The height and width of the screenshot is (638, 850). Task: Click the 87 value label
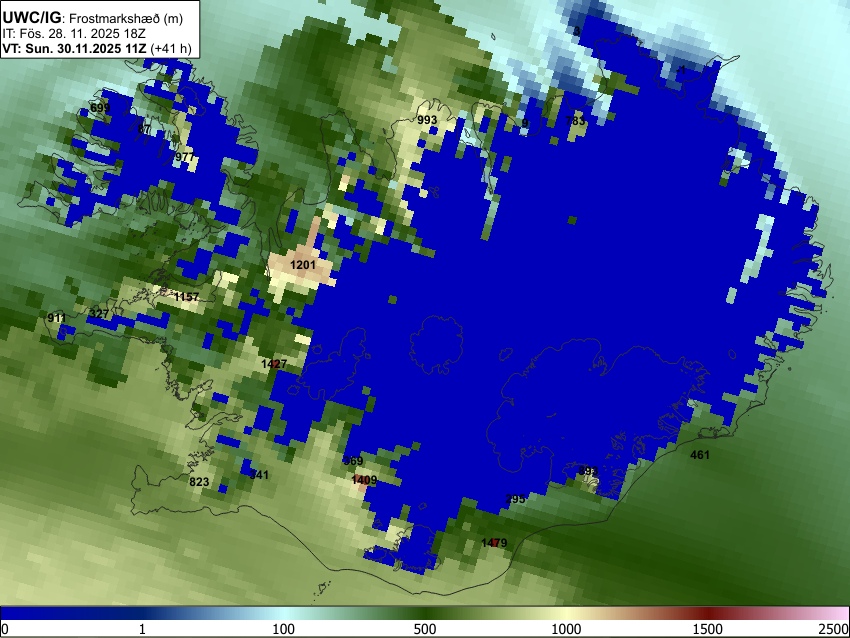click(144, 130)
